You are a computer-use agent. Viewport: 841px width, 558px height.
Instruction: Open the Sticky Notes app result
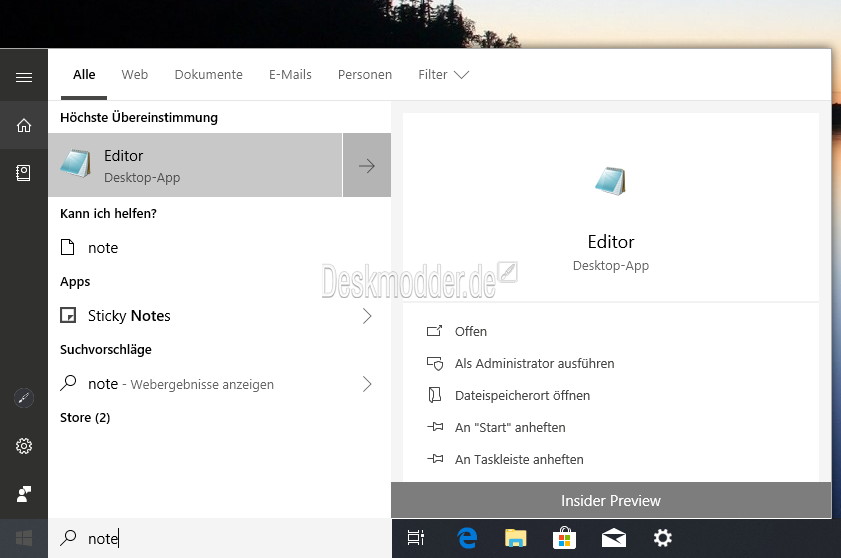click(x=219, y=315)
